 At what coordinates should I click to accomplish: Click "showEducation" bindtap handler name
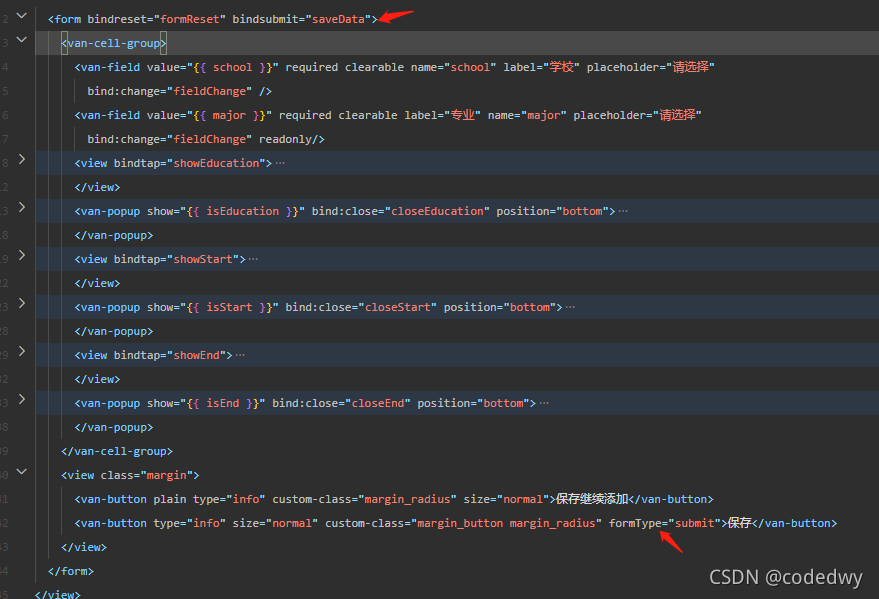216,163
